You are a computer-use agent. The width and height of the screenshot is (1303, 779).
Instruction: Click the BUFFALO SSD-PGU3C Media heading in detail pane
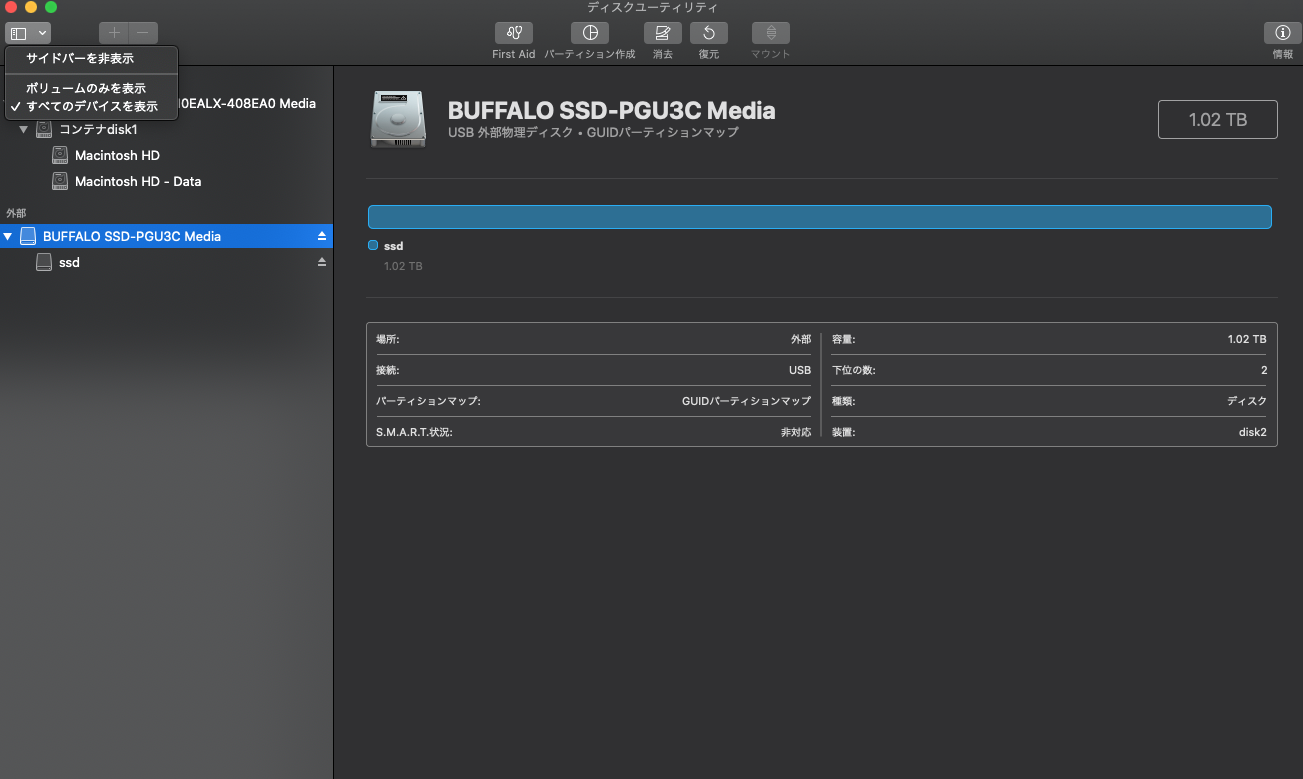(611, 110)
